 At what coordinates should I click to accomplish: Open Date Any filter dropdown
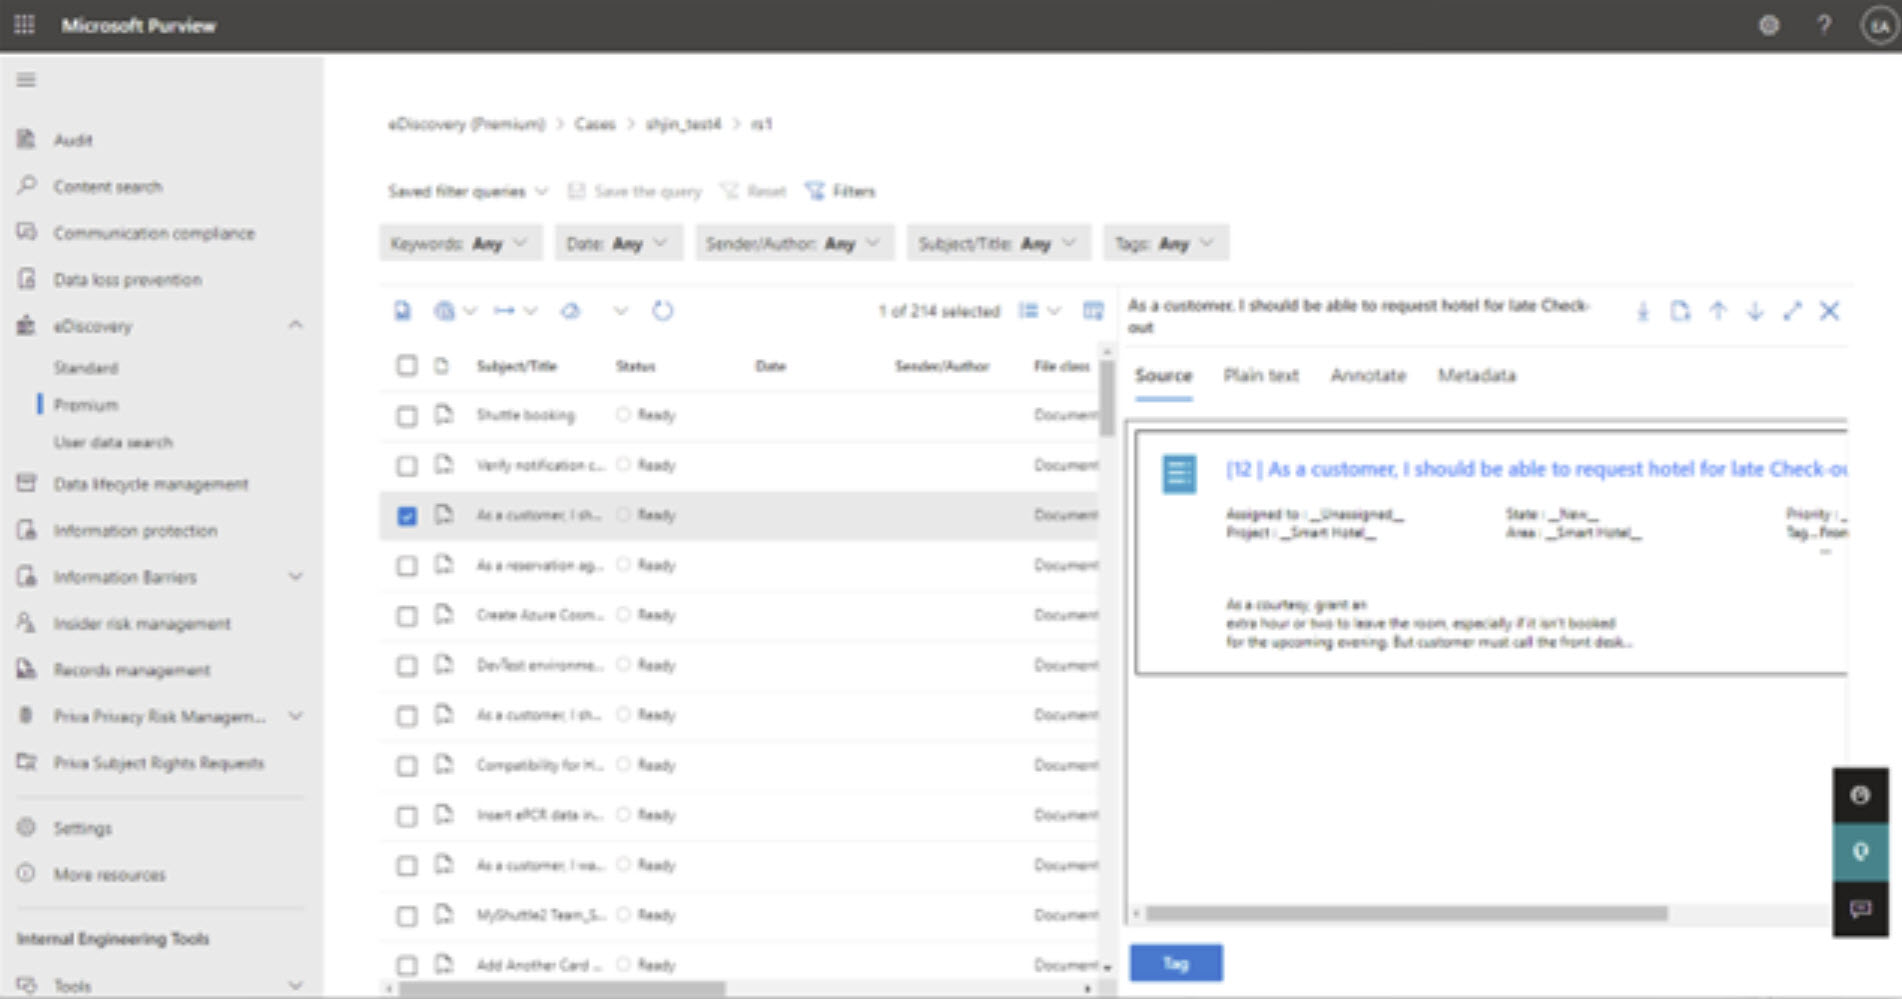618,243
